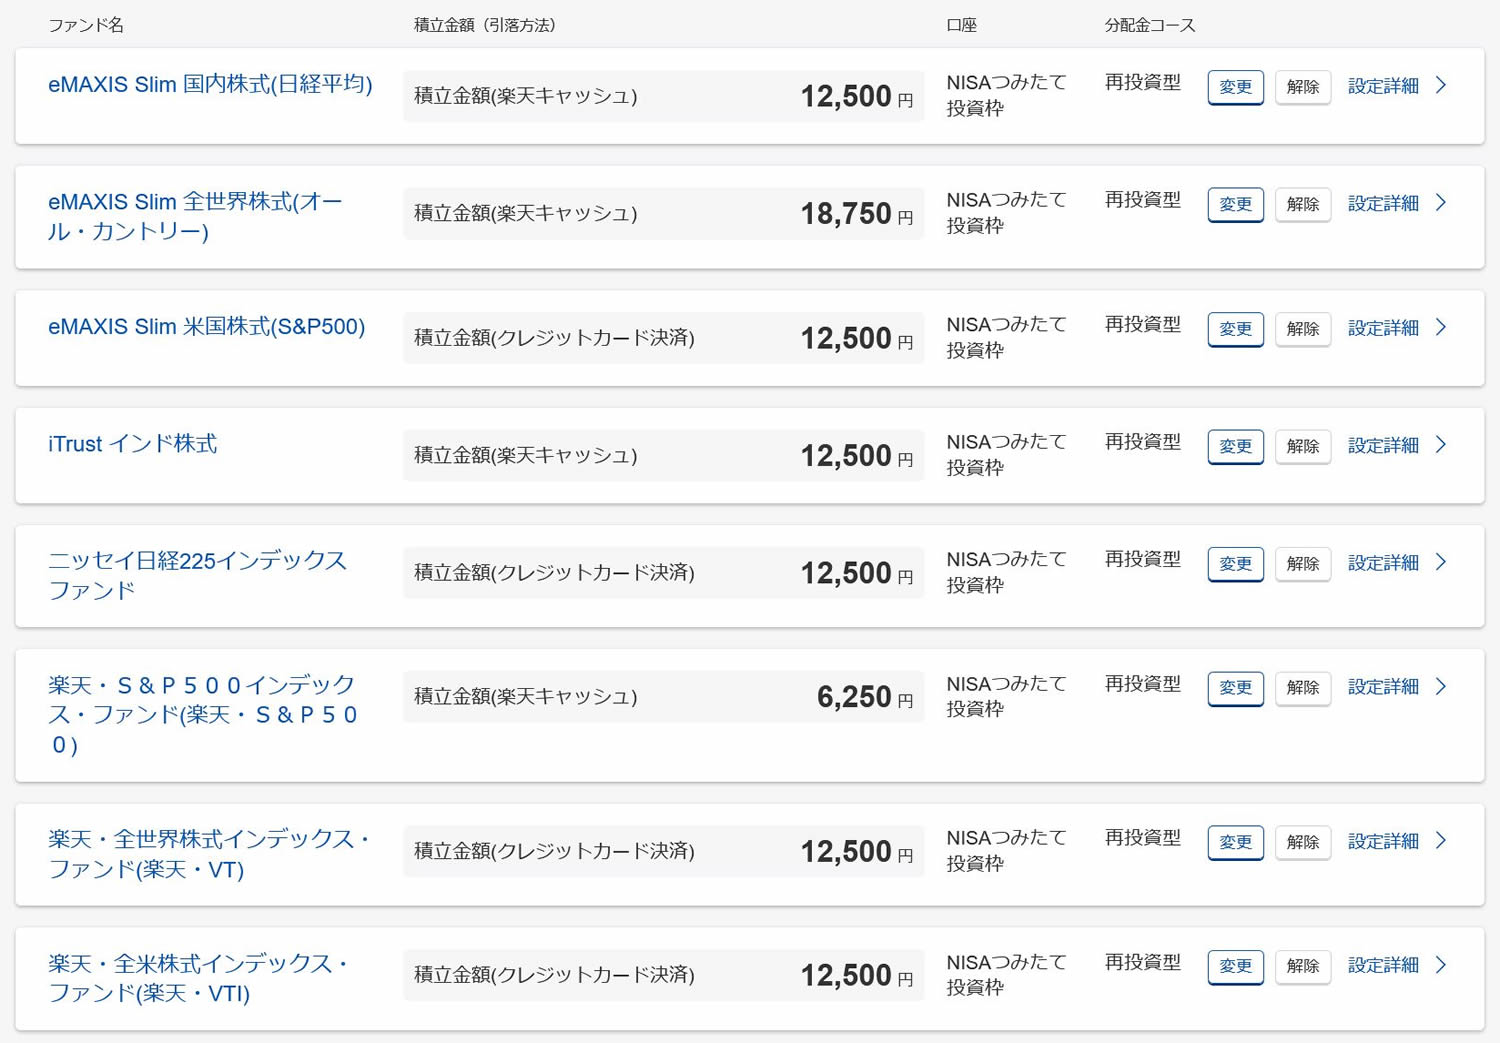Open the 楽天・全世界株式インデックス・ファンド(楽天・VT) link
Screen dimensions: 1500x1043
click(210, 853)
